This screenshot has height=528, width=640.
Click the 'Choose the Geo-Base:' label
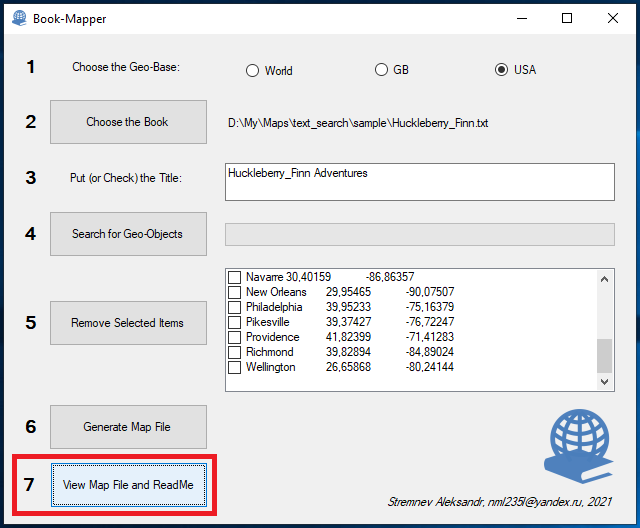point(126,67)
